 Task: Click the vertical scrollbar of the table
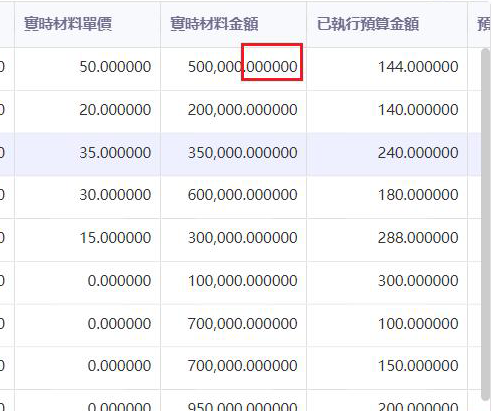tap(485, 224)
